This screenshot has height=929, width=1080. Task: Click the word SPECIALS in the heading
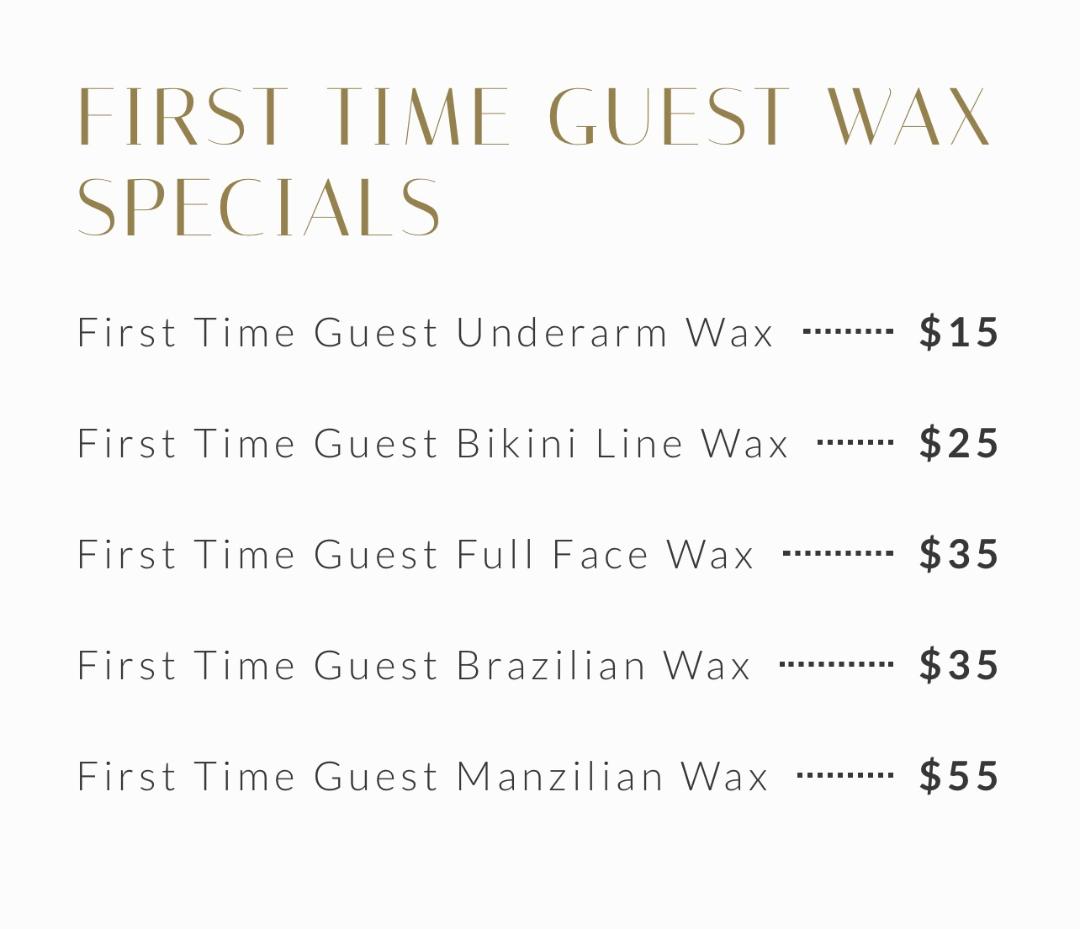pos(258,207)
